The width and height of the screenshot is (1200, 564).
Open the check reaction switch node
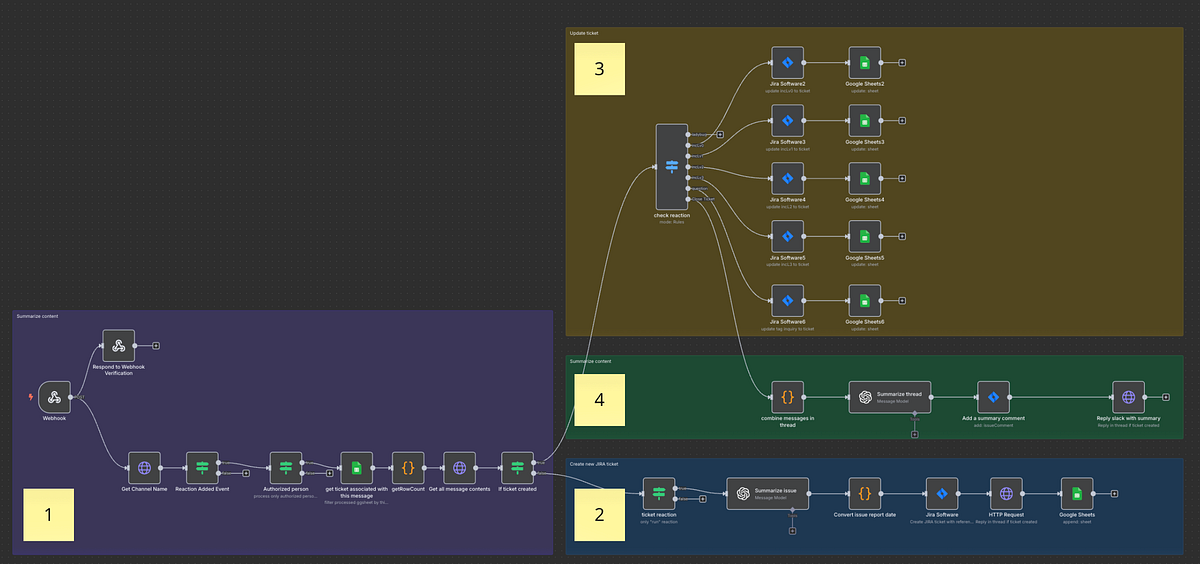[671, 166]
